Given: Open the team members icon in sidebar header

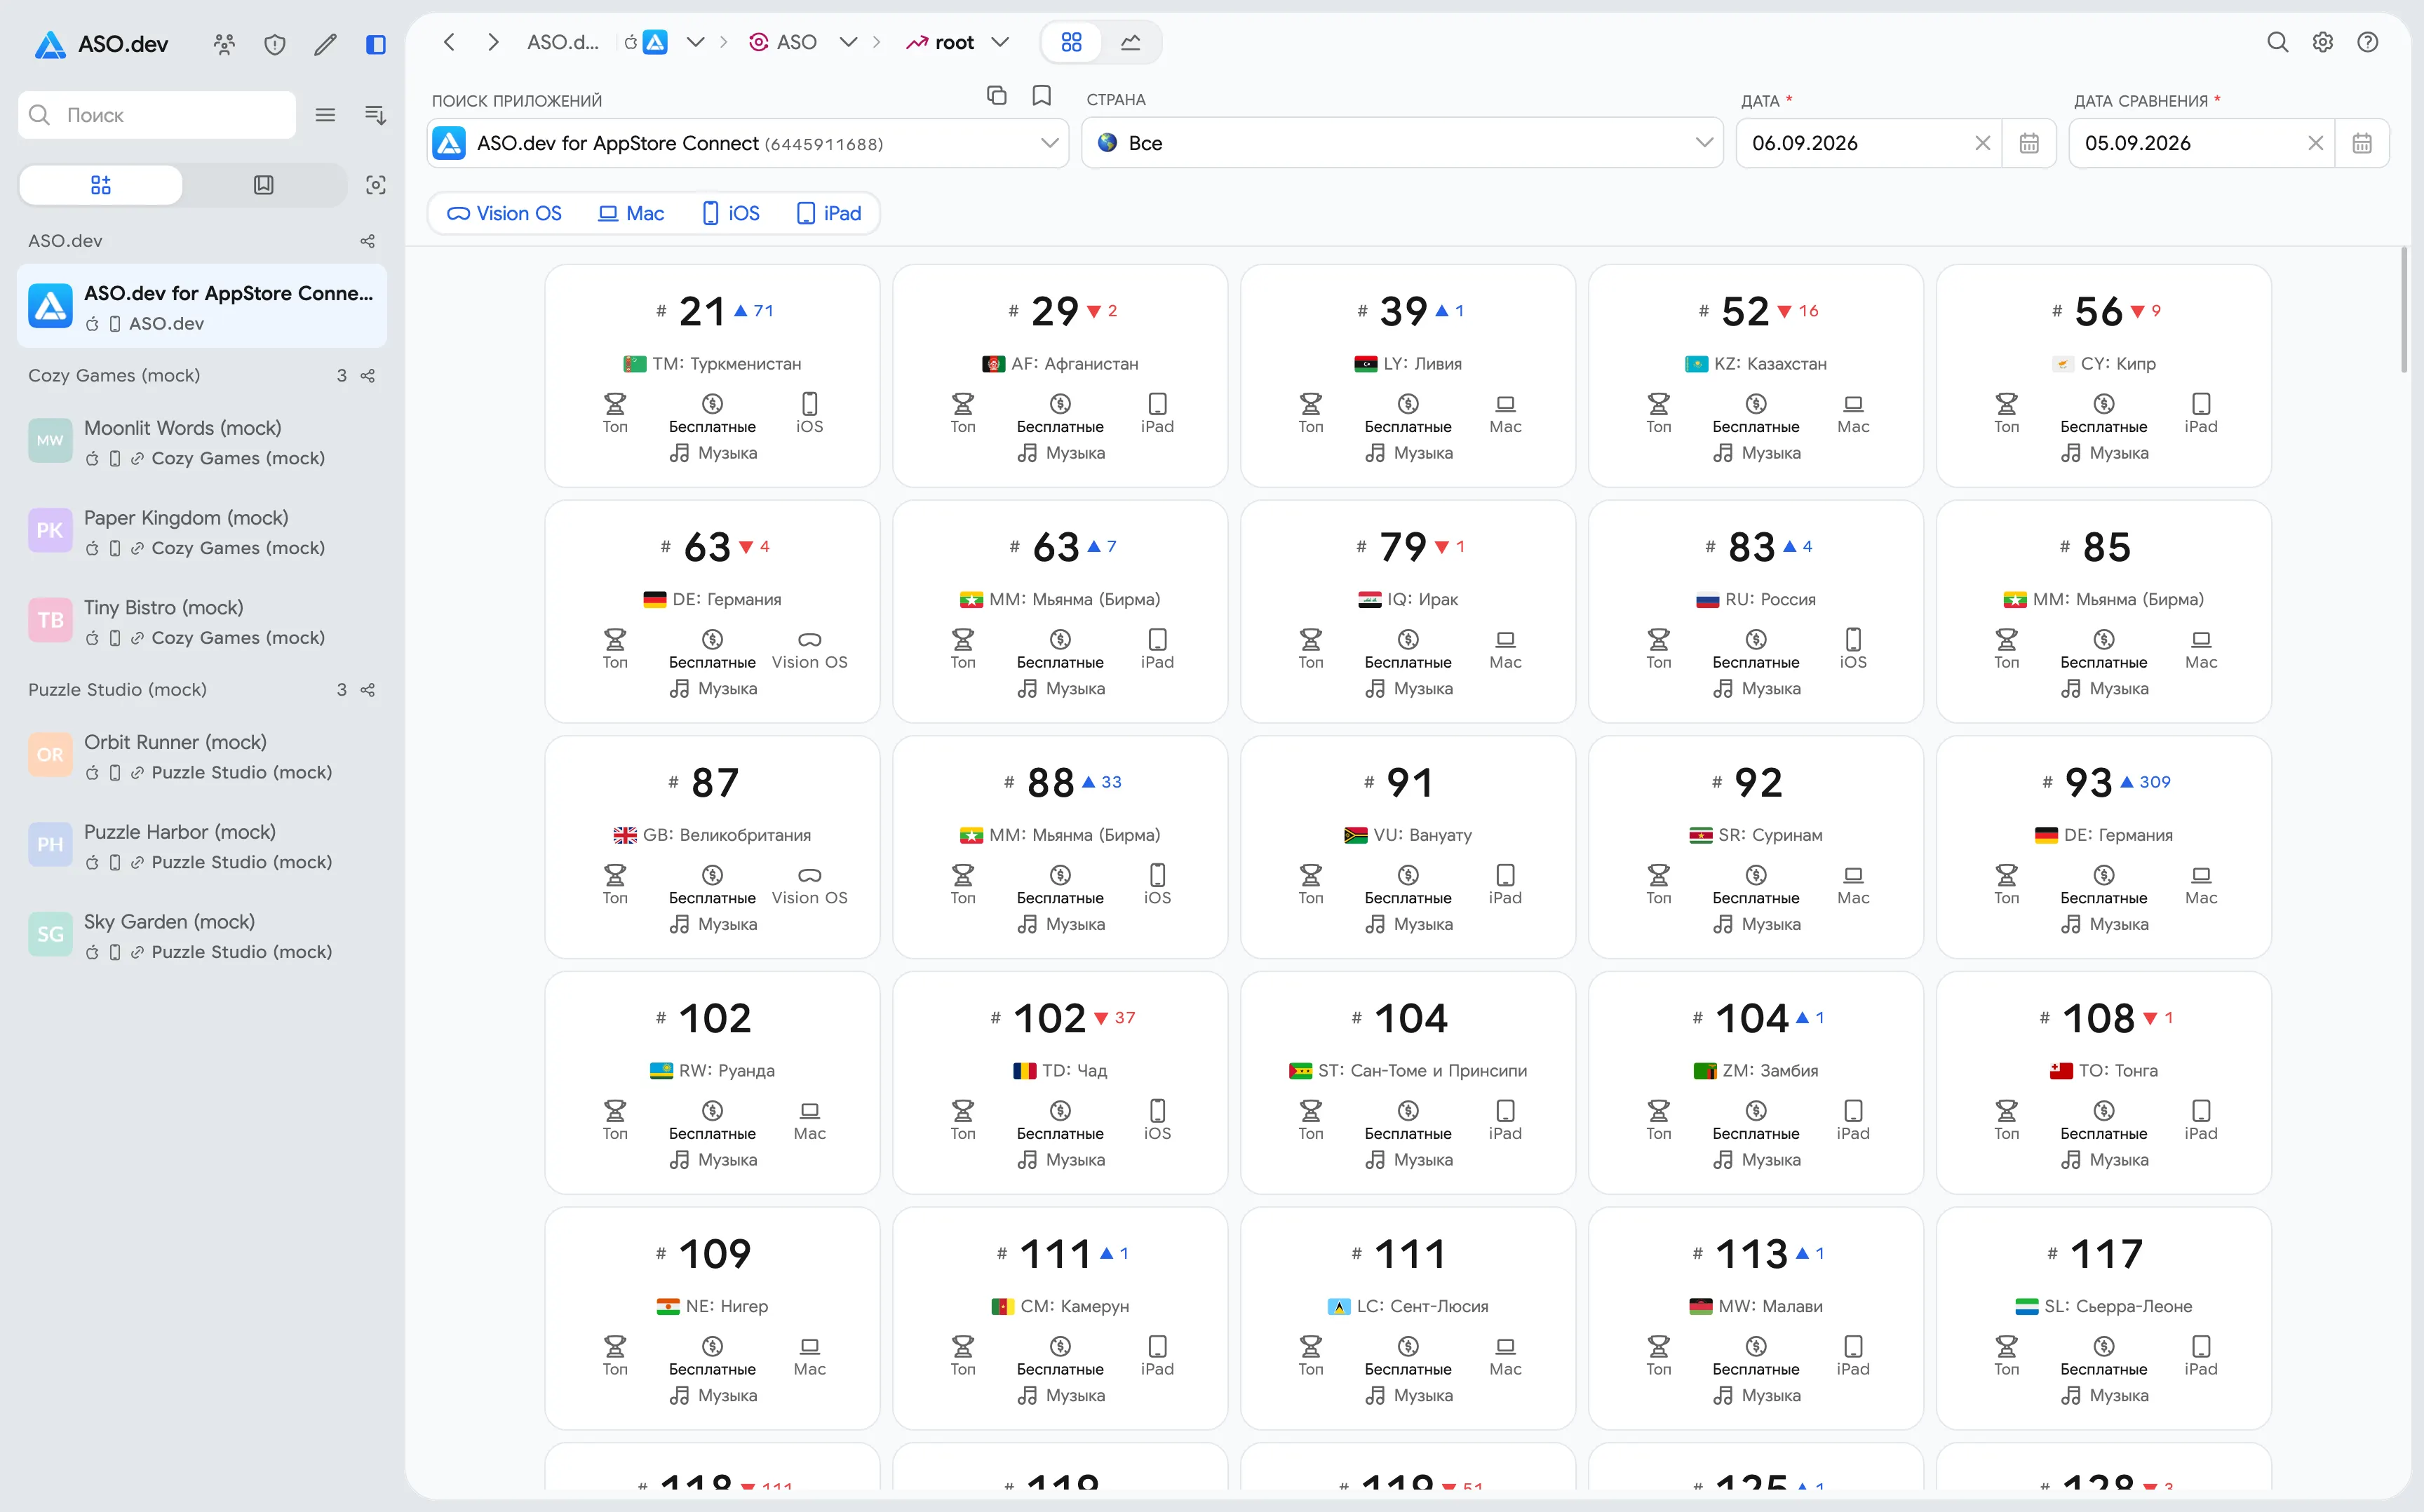Looking at the screenshot, I should pos(224,43).
